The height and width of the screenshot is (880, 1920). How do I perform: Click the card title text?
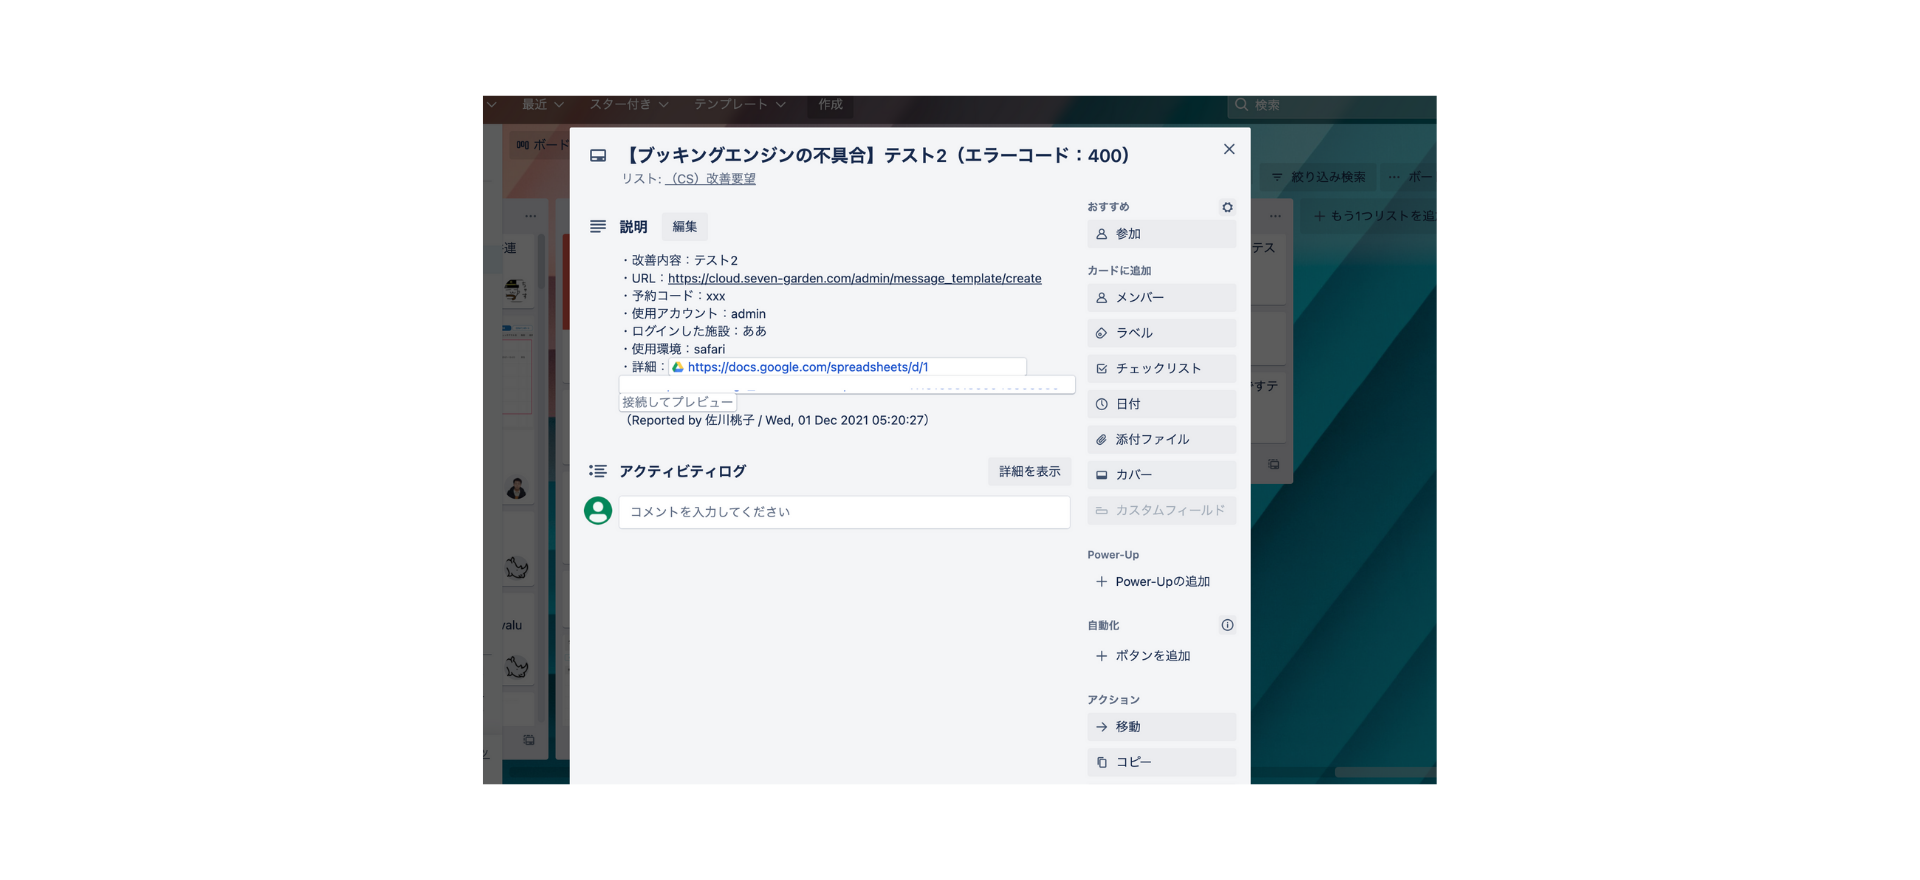click(x=876, y=155)
